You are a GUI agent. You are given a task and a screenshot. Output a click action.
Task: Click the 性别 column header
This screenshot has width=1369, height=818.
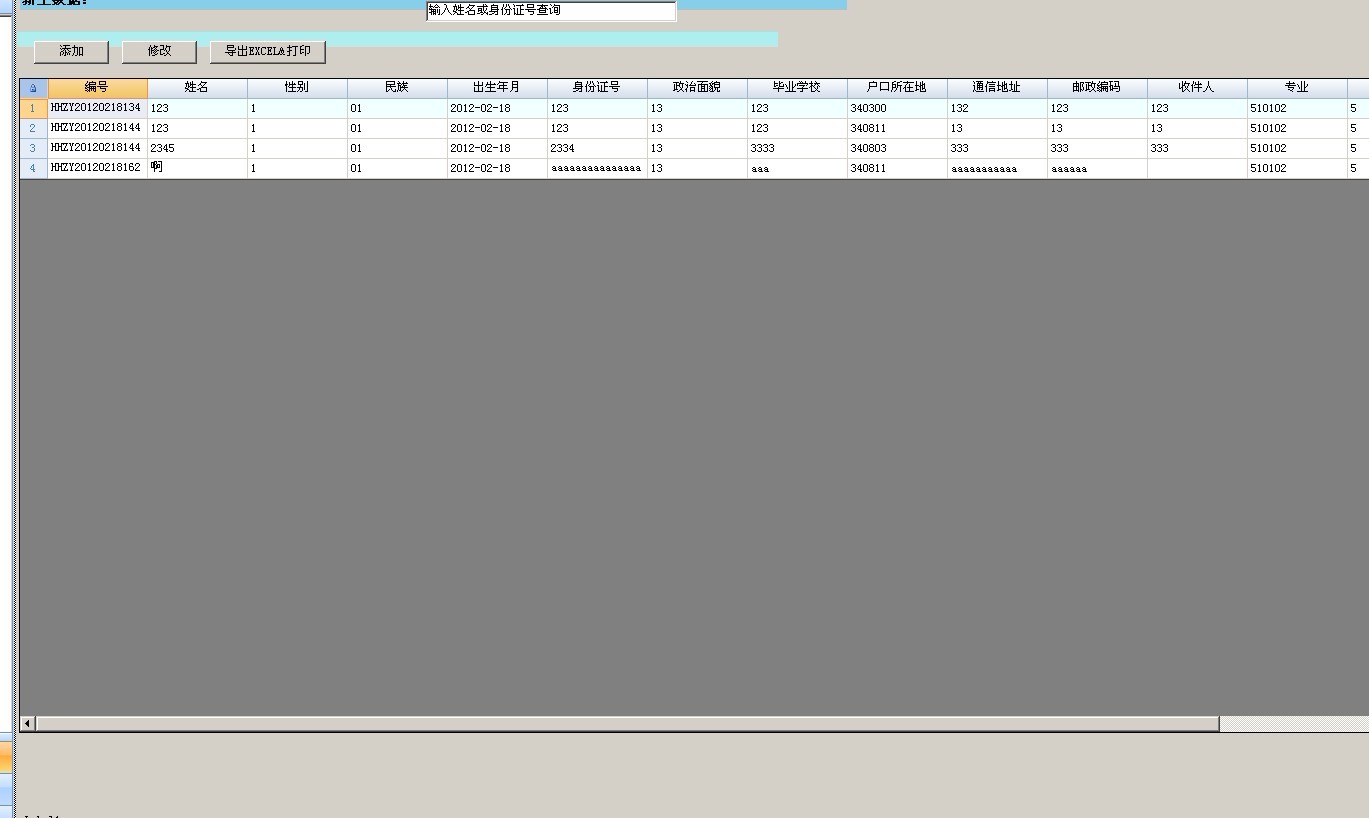(297, 88)
